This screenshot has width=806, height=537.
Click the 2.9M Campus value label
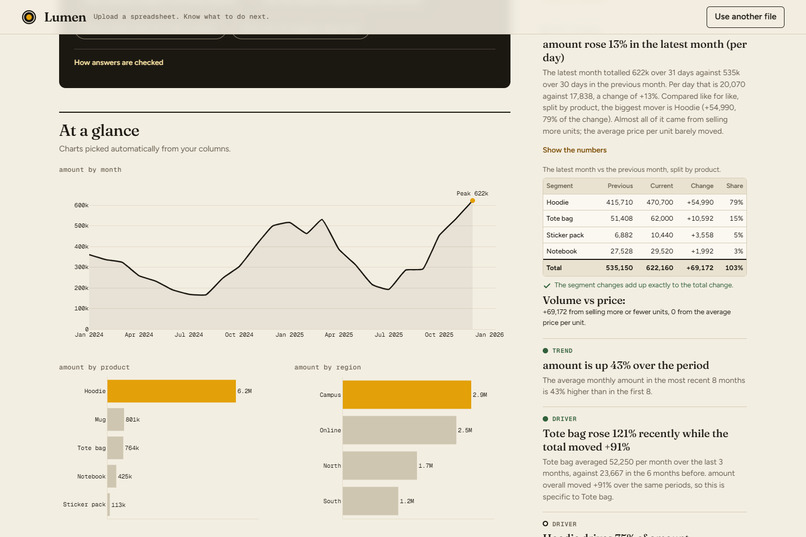pyautogui.click(x=480, y=395)
